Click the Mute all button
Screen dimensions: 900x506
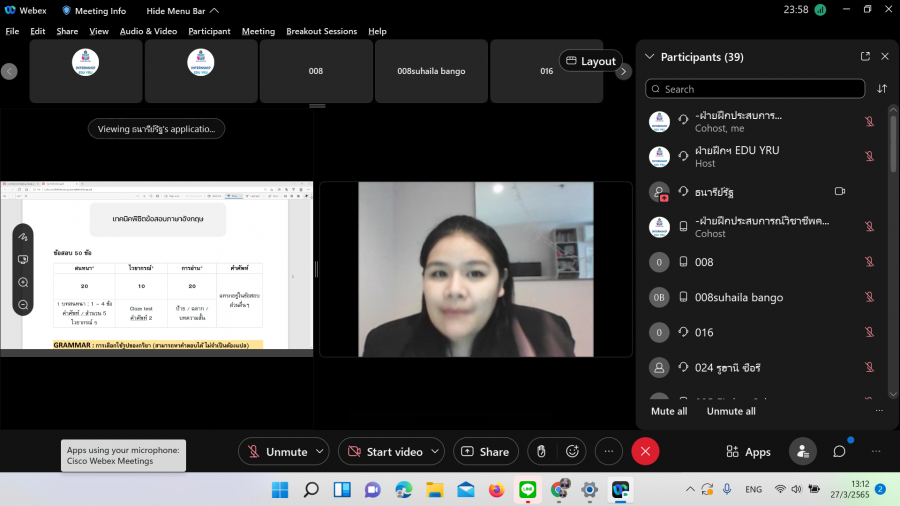coord(669,411)
